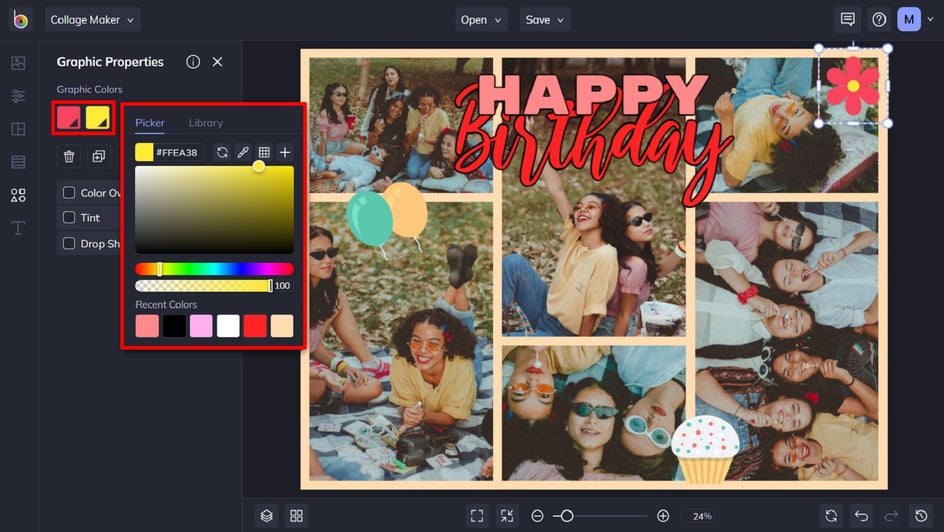This screenshot has width=944, height=532.
Task: Click the collapse arrows zoom icon
Action: point(507,516)
